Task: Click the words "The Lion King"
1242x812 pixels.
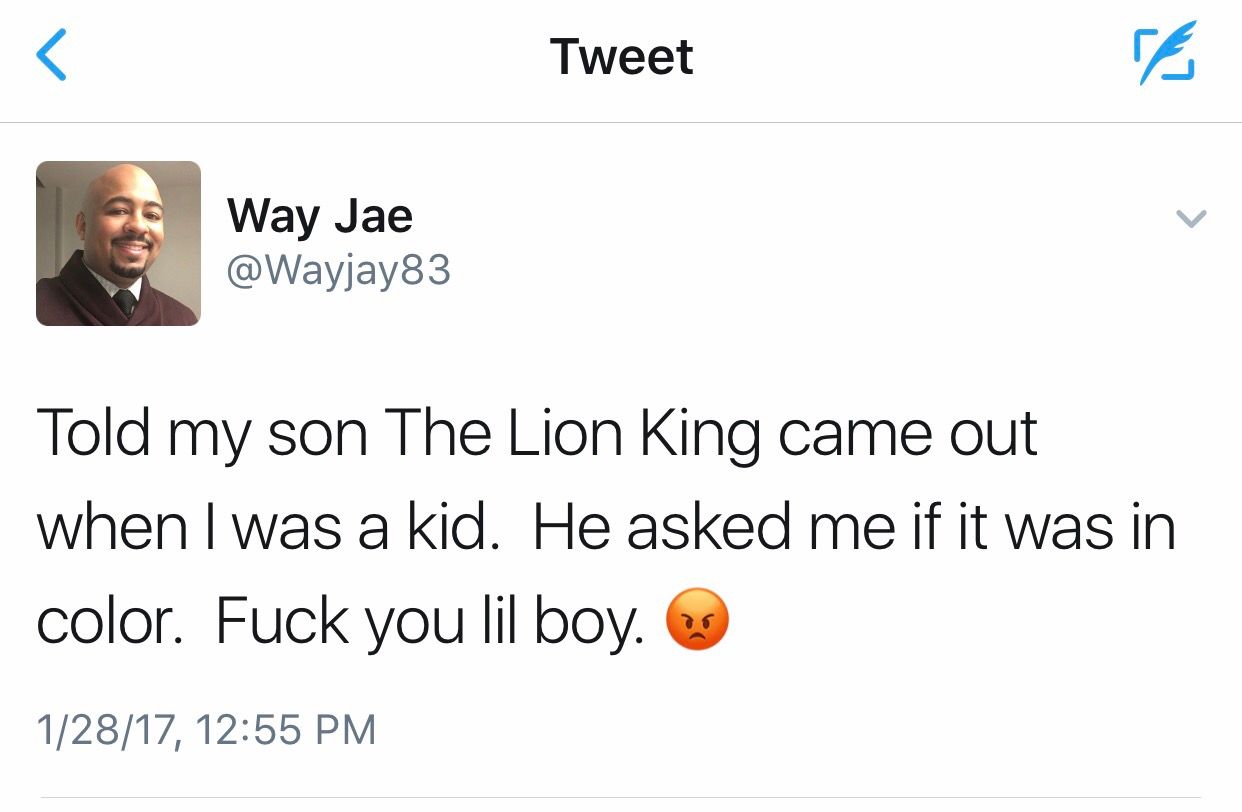Action: 570,432
